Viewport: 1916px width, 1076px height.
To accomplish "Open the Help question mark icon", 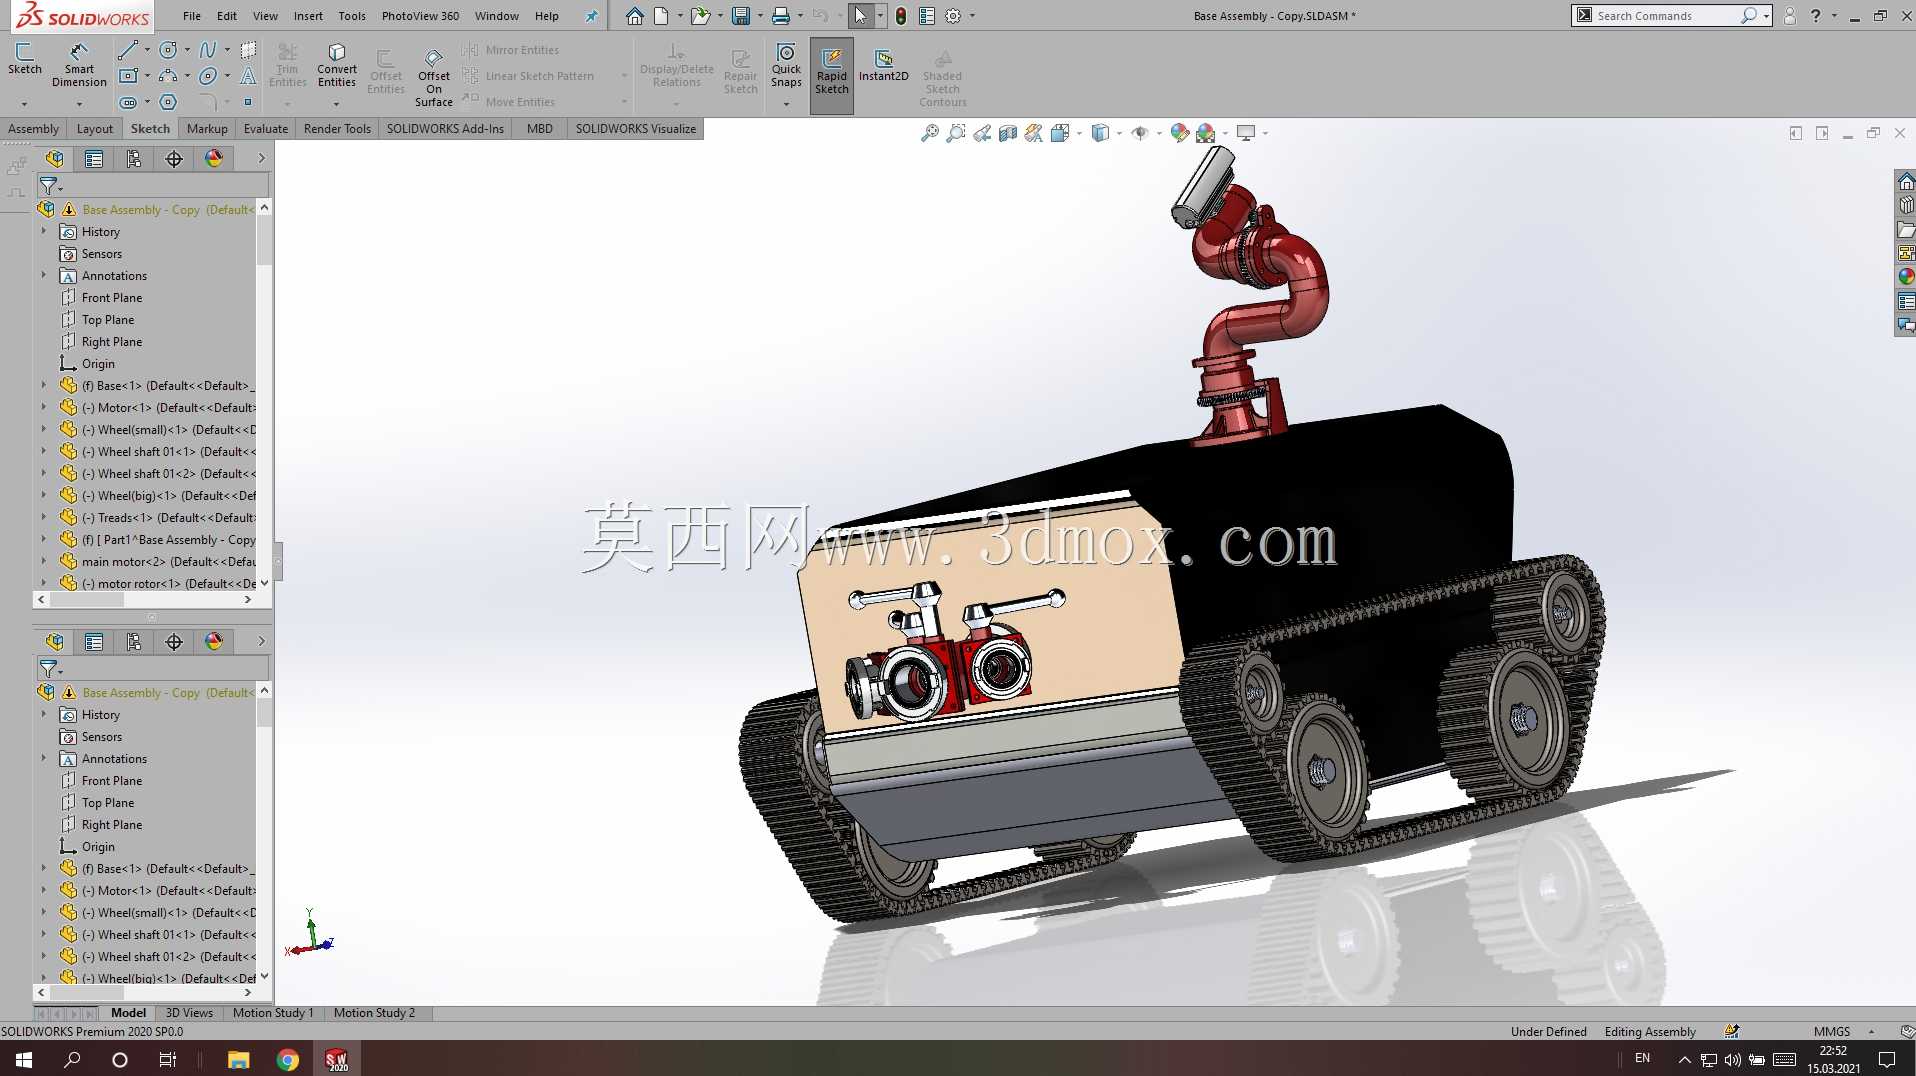I will (x=1816, y=16).
